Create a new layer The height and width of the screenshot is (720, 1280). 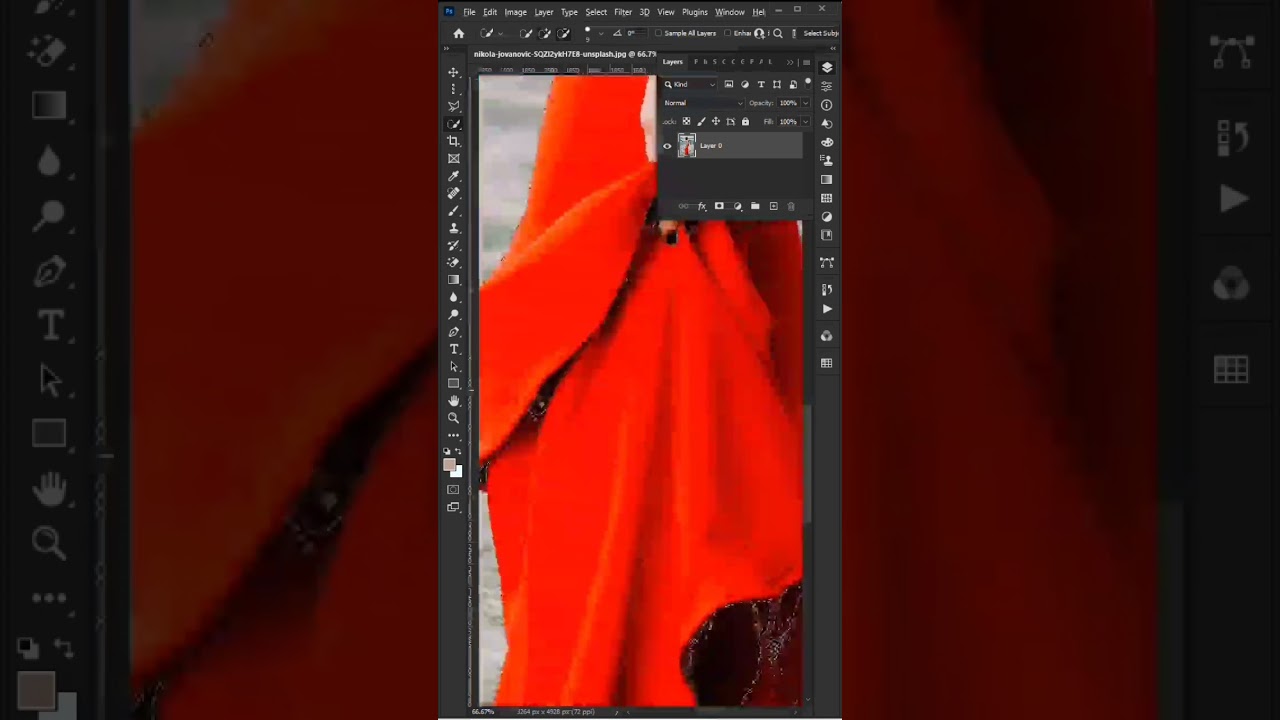pos(773,206)
